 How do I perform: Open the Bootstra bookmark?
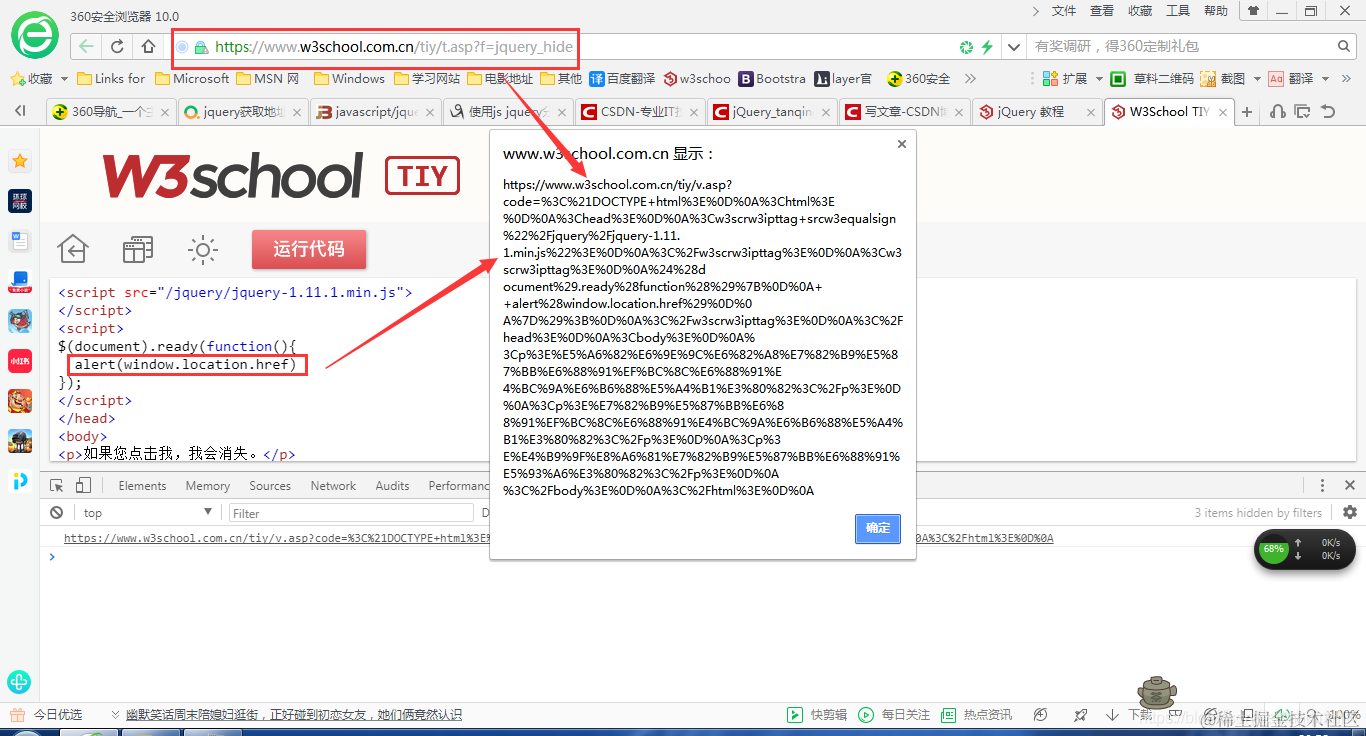pos(772,78)
